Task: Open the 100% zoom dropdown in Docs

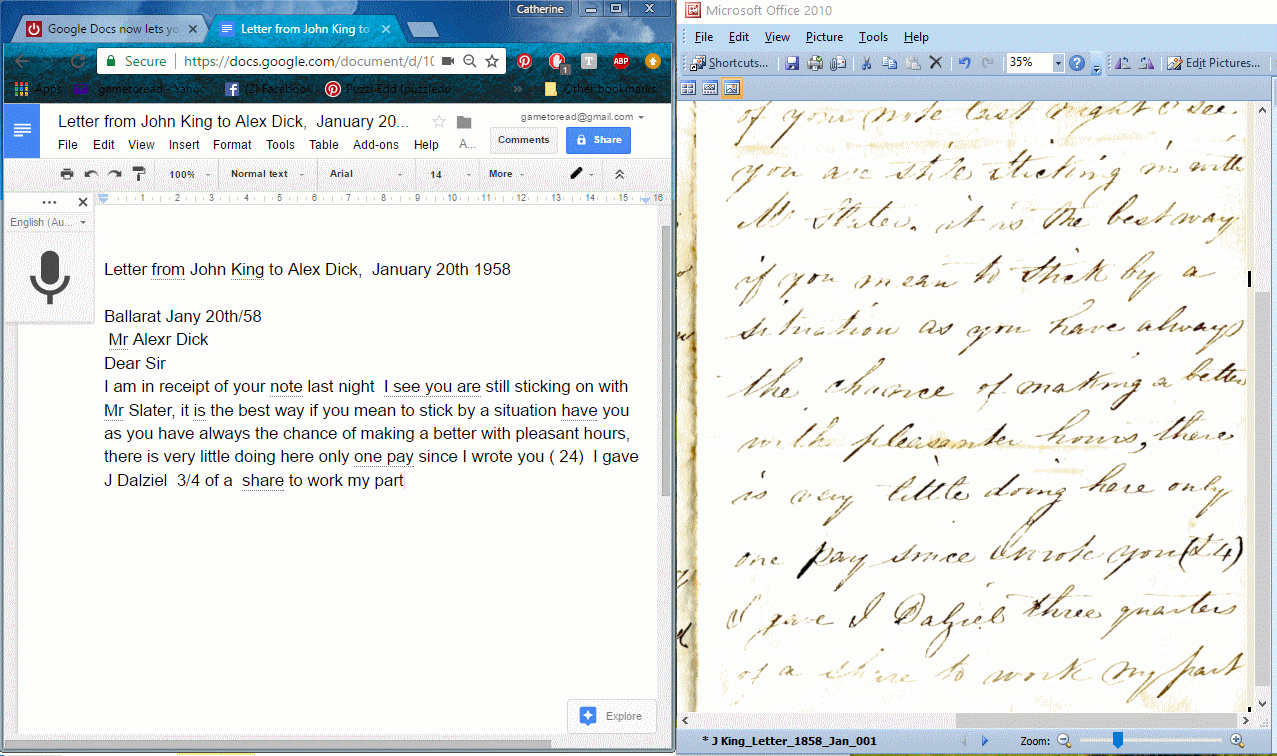Action: pyautogui.click(x=189, y=174)
